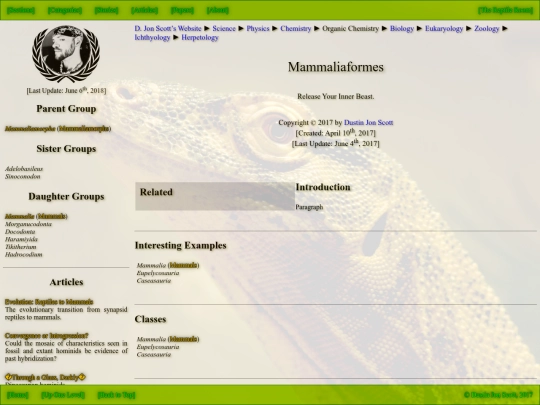The image size is (540, 405).
Task: Select Morganucodonta in Daughter Groups
Action: [28, 224]
